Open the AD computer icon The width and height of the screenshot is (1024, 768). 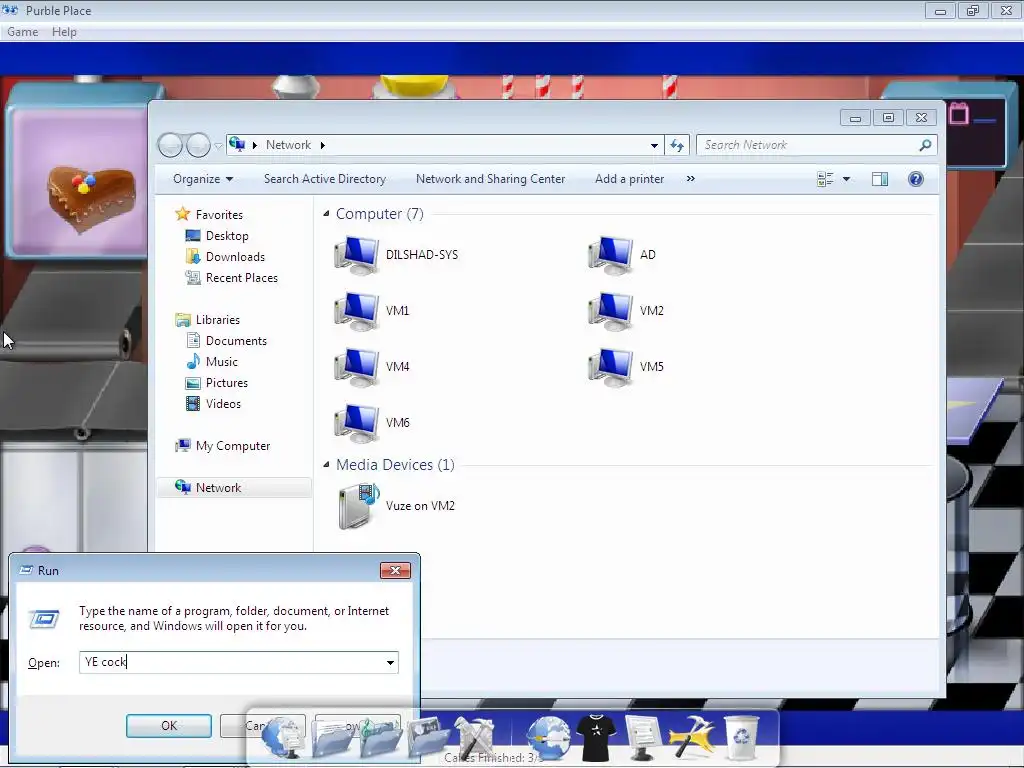611,255
